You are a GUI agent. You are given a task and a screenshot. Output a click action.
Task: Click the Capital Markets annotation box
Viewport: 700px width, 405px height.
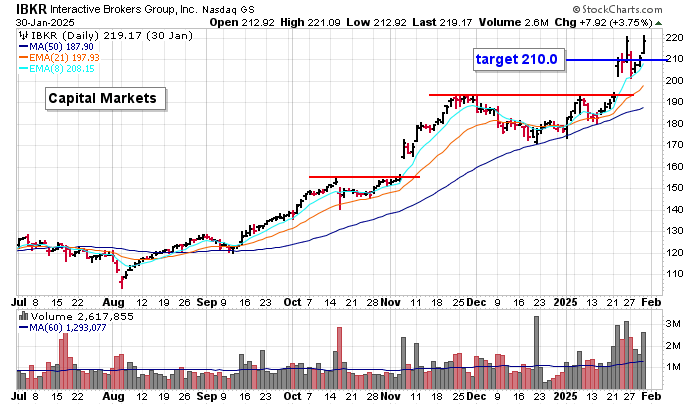pyautogui.click(x=105, y=99)
